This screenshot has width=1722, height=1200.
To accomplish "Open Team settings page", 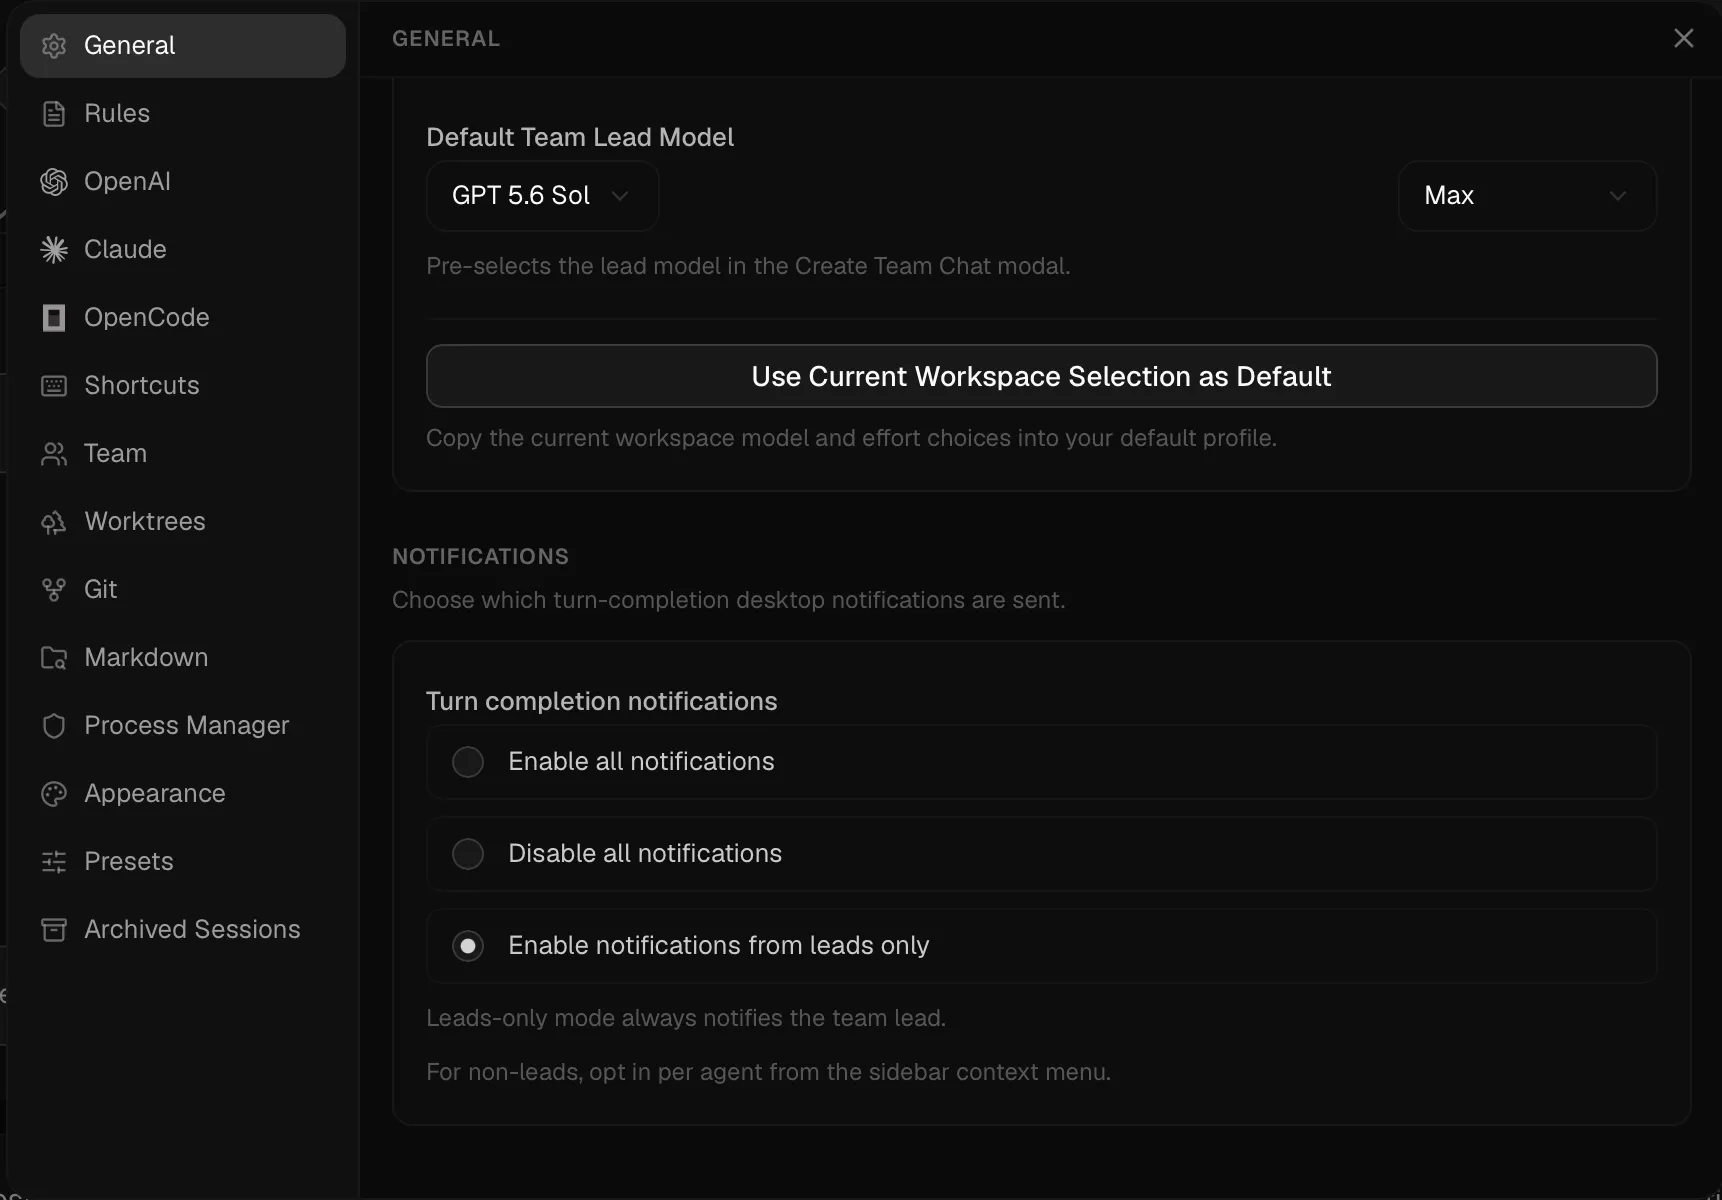I will tap(183, 454).
